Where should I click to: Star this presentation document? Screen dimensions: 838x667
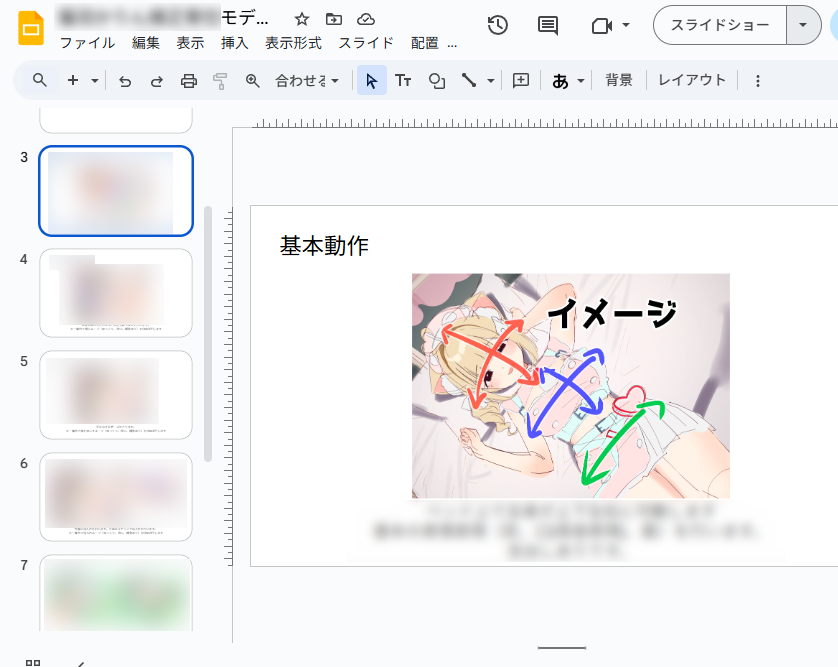302,20
